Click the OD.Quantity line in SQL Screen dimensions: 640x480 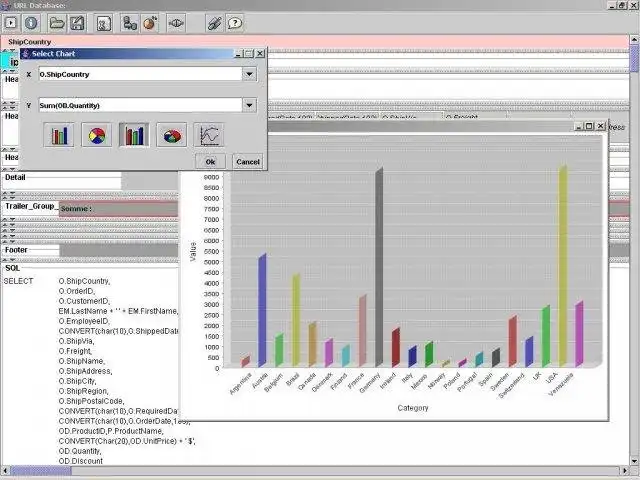[80, 451]
